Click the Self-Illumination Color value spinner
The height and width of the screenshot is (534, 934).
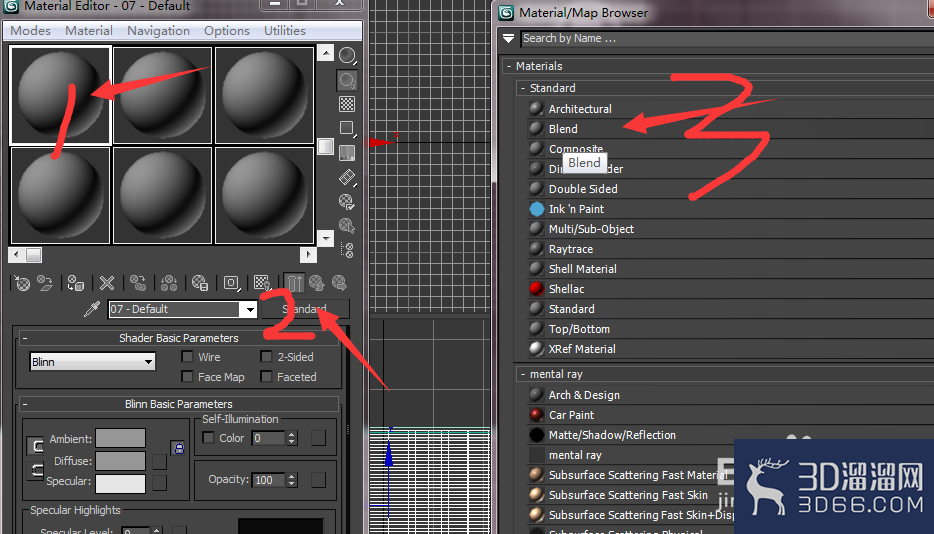pos(291,438)
